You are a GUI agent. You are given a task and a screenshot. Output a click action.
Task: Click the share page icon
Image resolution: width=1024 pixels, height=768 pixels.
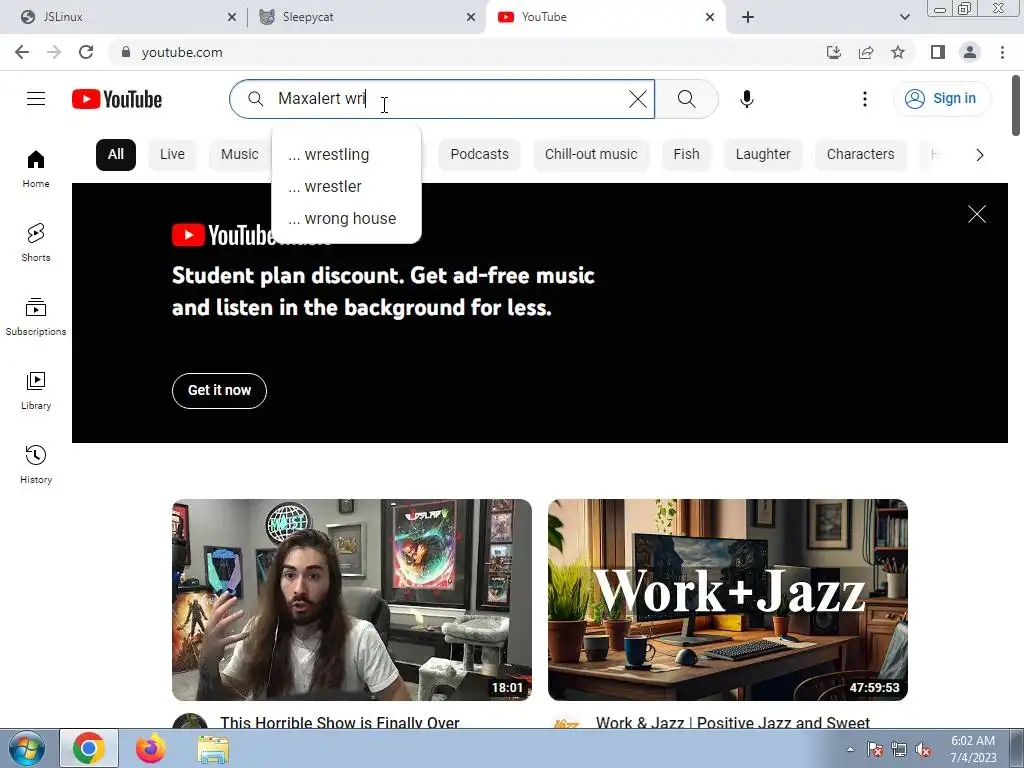866,52
